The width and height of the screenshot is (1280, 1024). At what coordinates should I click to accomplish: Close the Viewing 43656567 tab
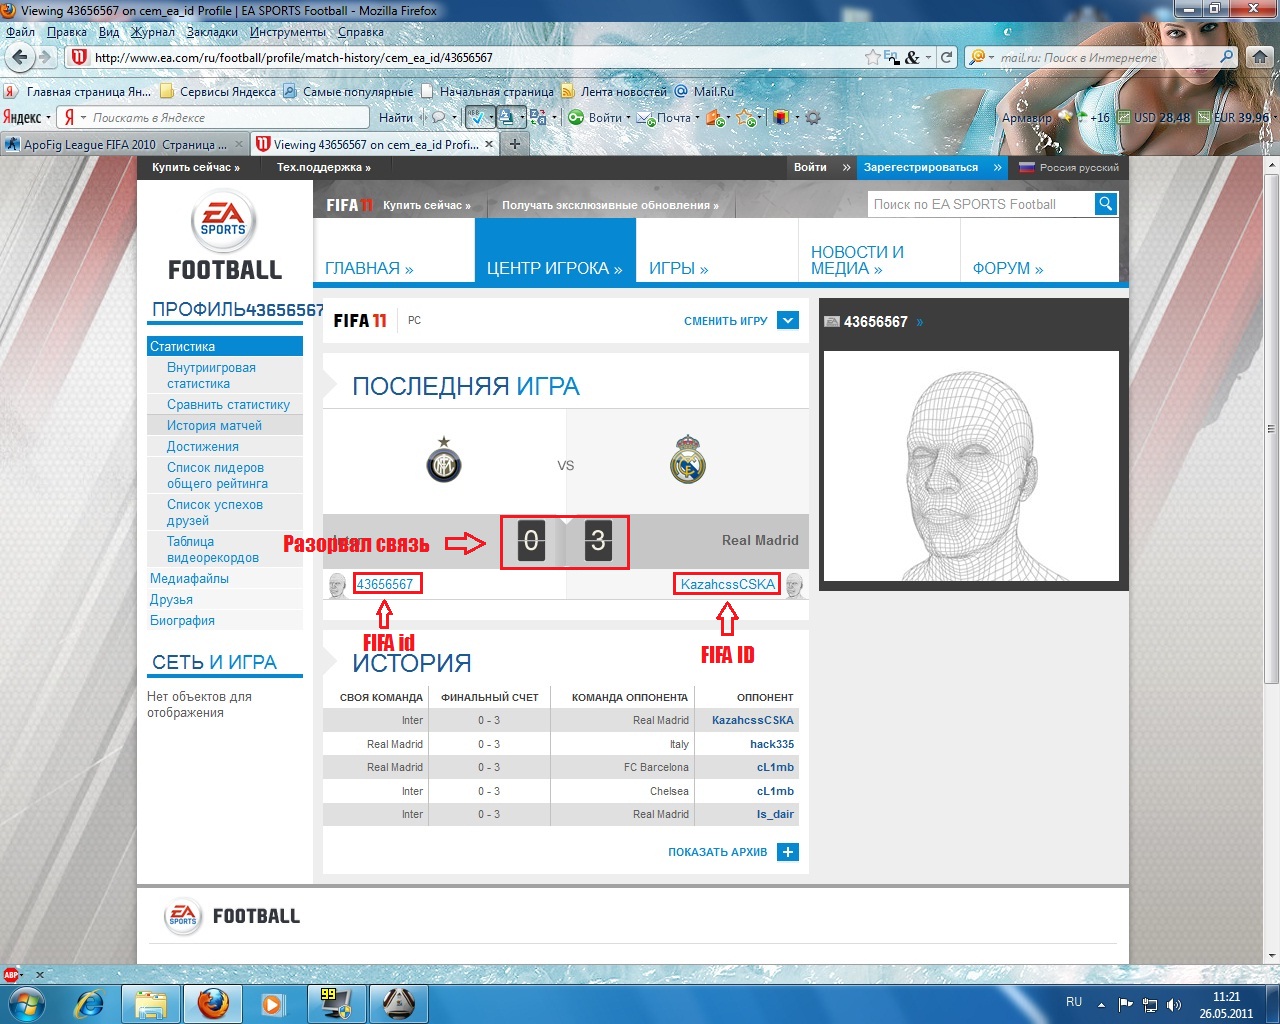pos(489,144)
